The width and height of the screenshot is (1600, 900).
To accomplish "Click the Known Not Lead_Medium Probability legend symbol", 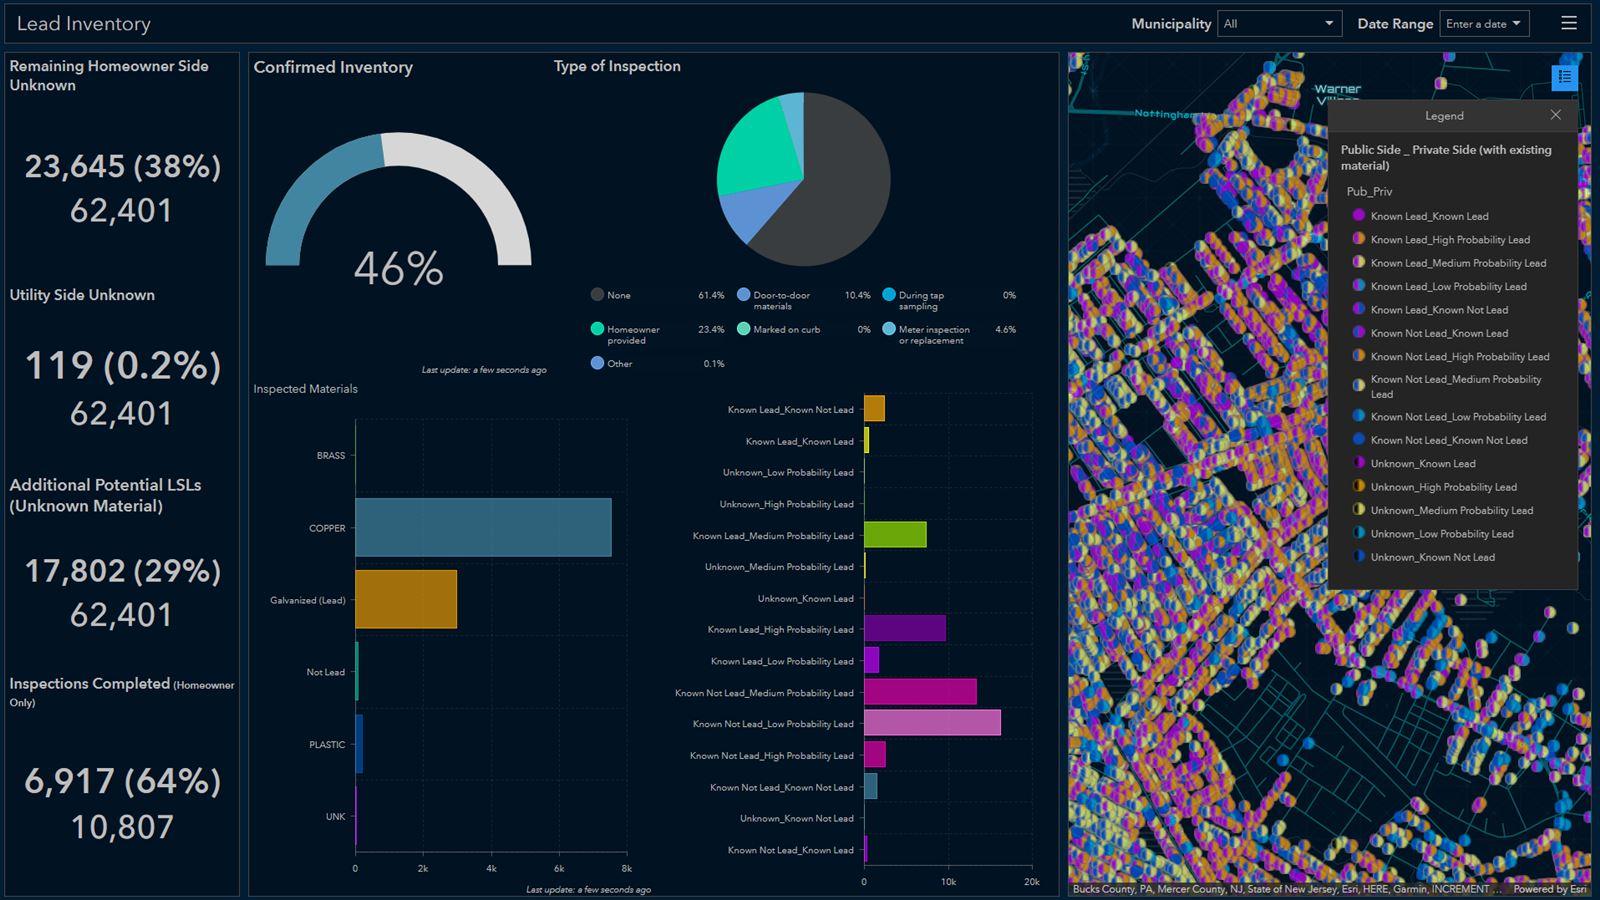I will click(x=1359, y=385).
